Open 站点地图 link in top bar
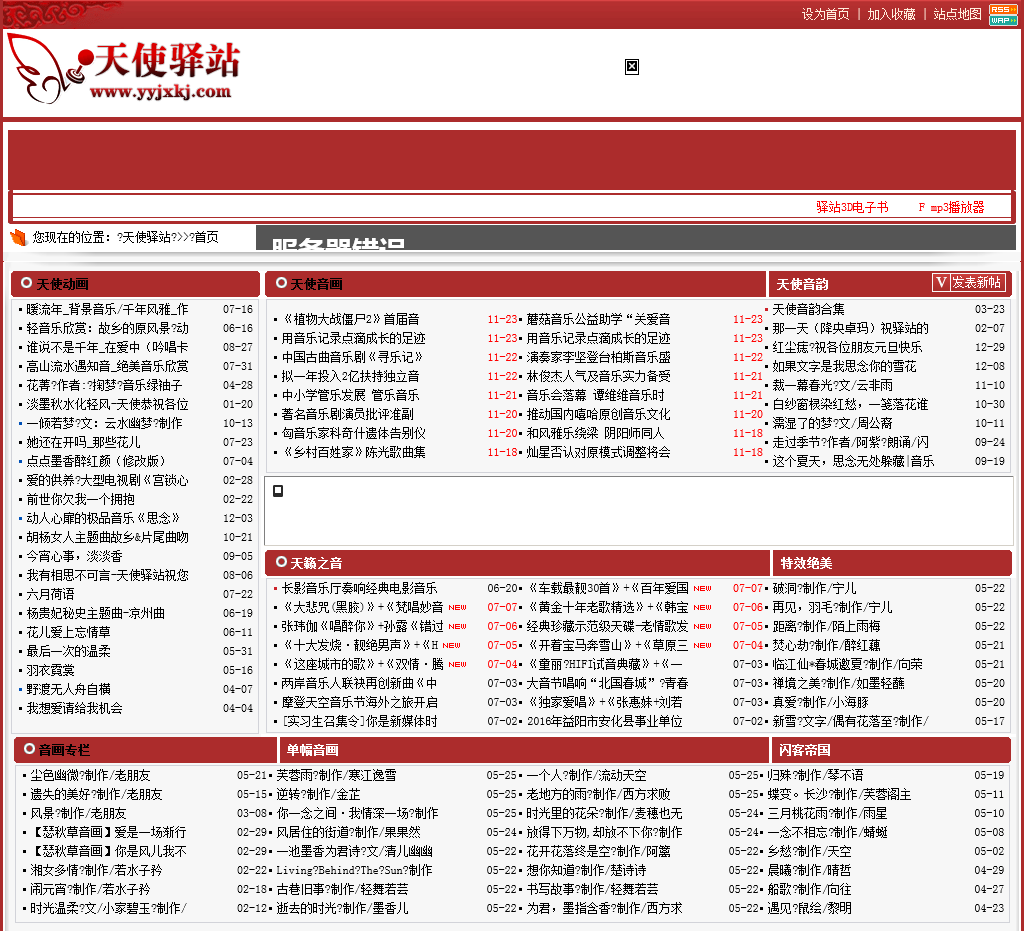The image size is (1024, 931). (x=957, y=14)
